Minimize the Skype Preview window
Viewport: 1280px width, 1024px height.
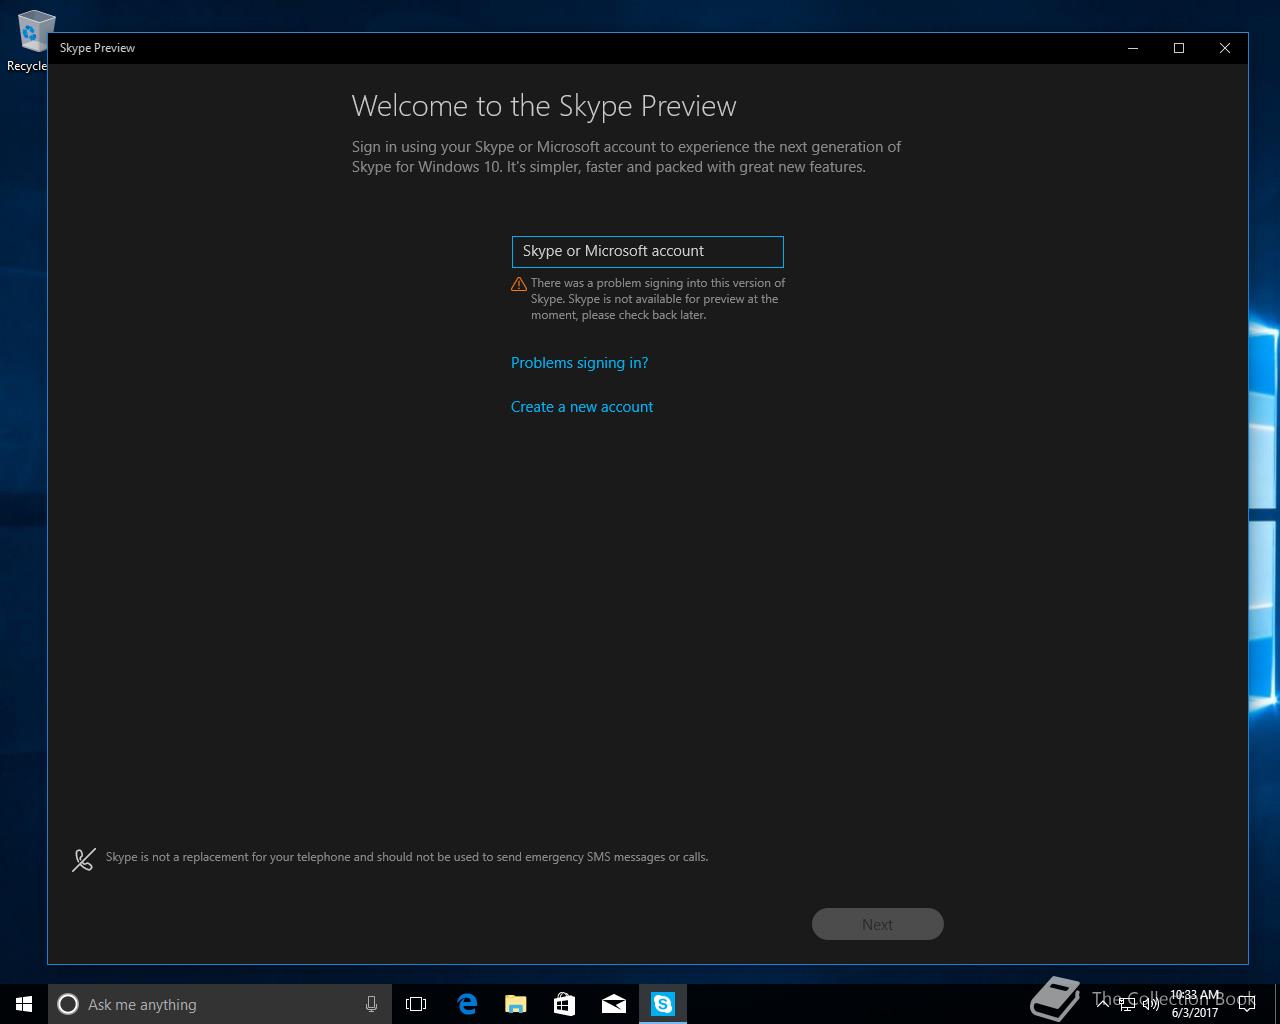tap(1133, 48)
